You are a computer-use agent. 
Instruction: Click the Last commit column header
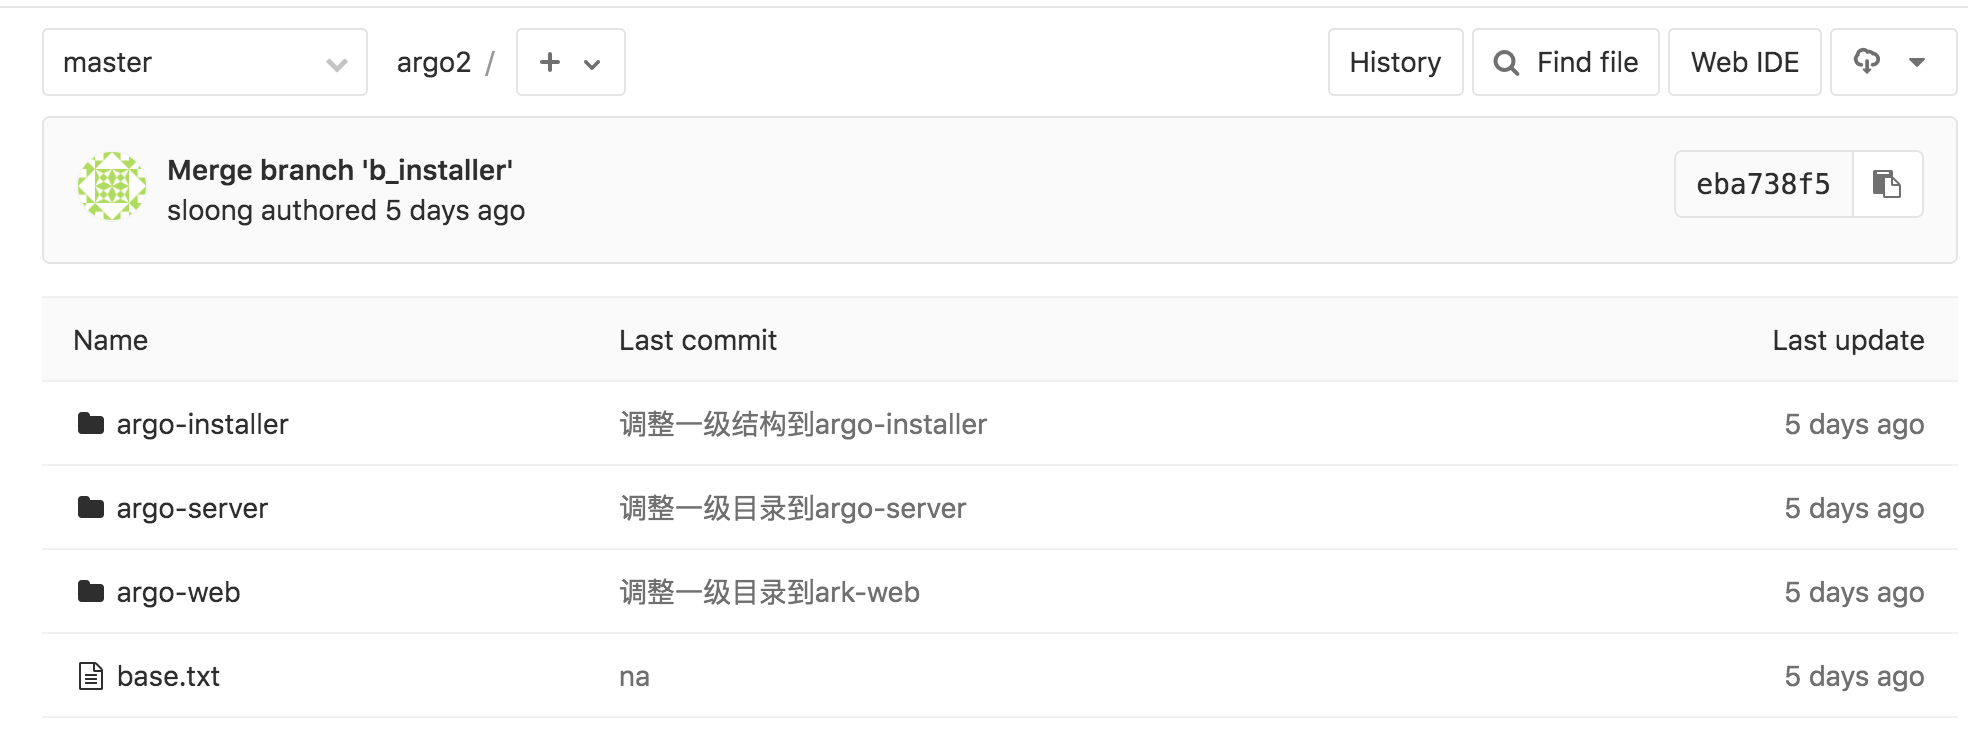point(697,339)
